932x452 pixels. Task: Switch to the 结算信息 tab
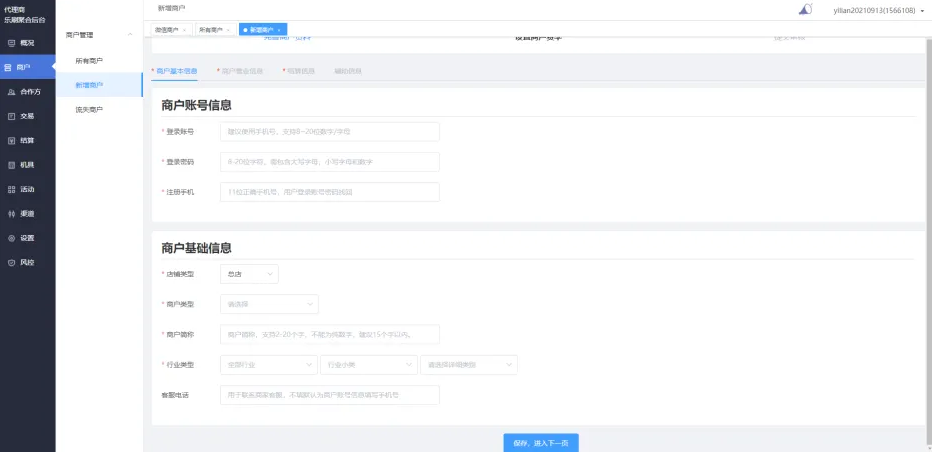click(x=298, y=71)
